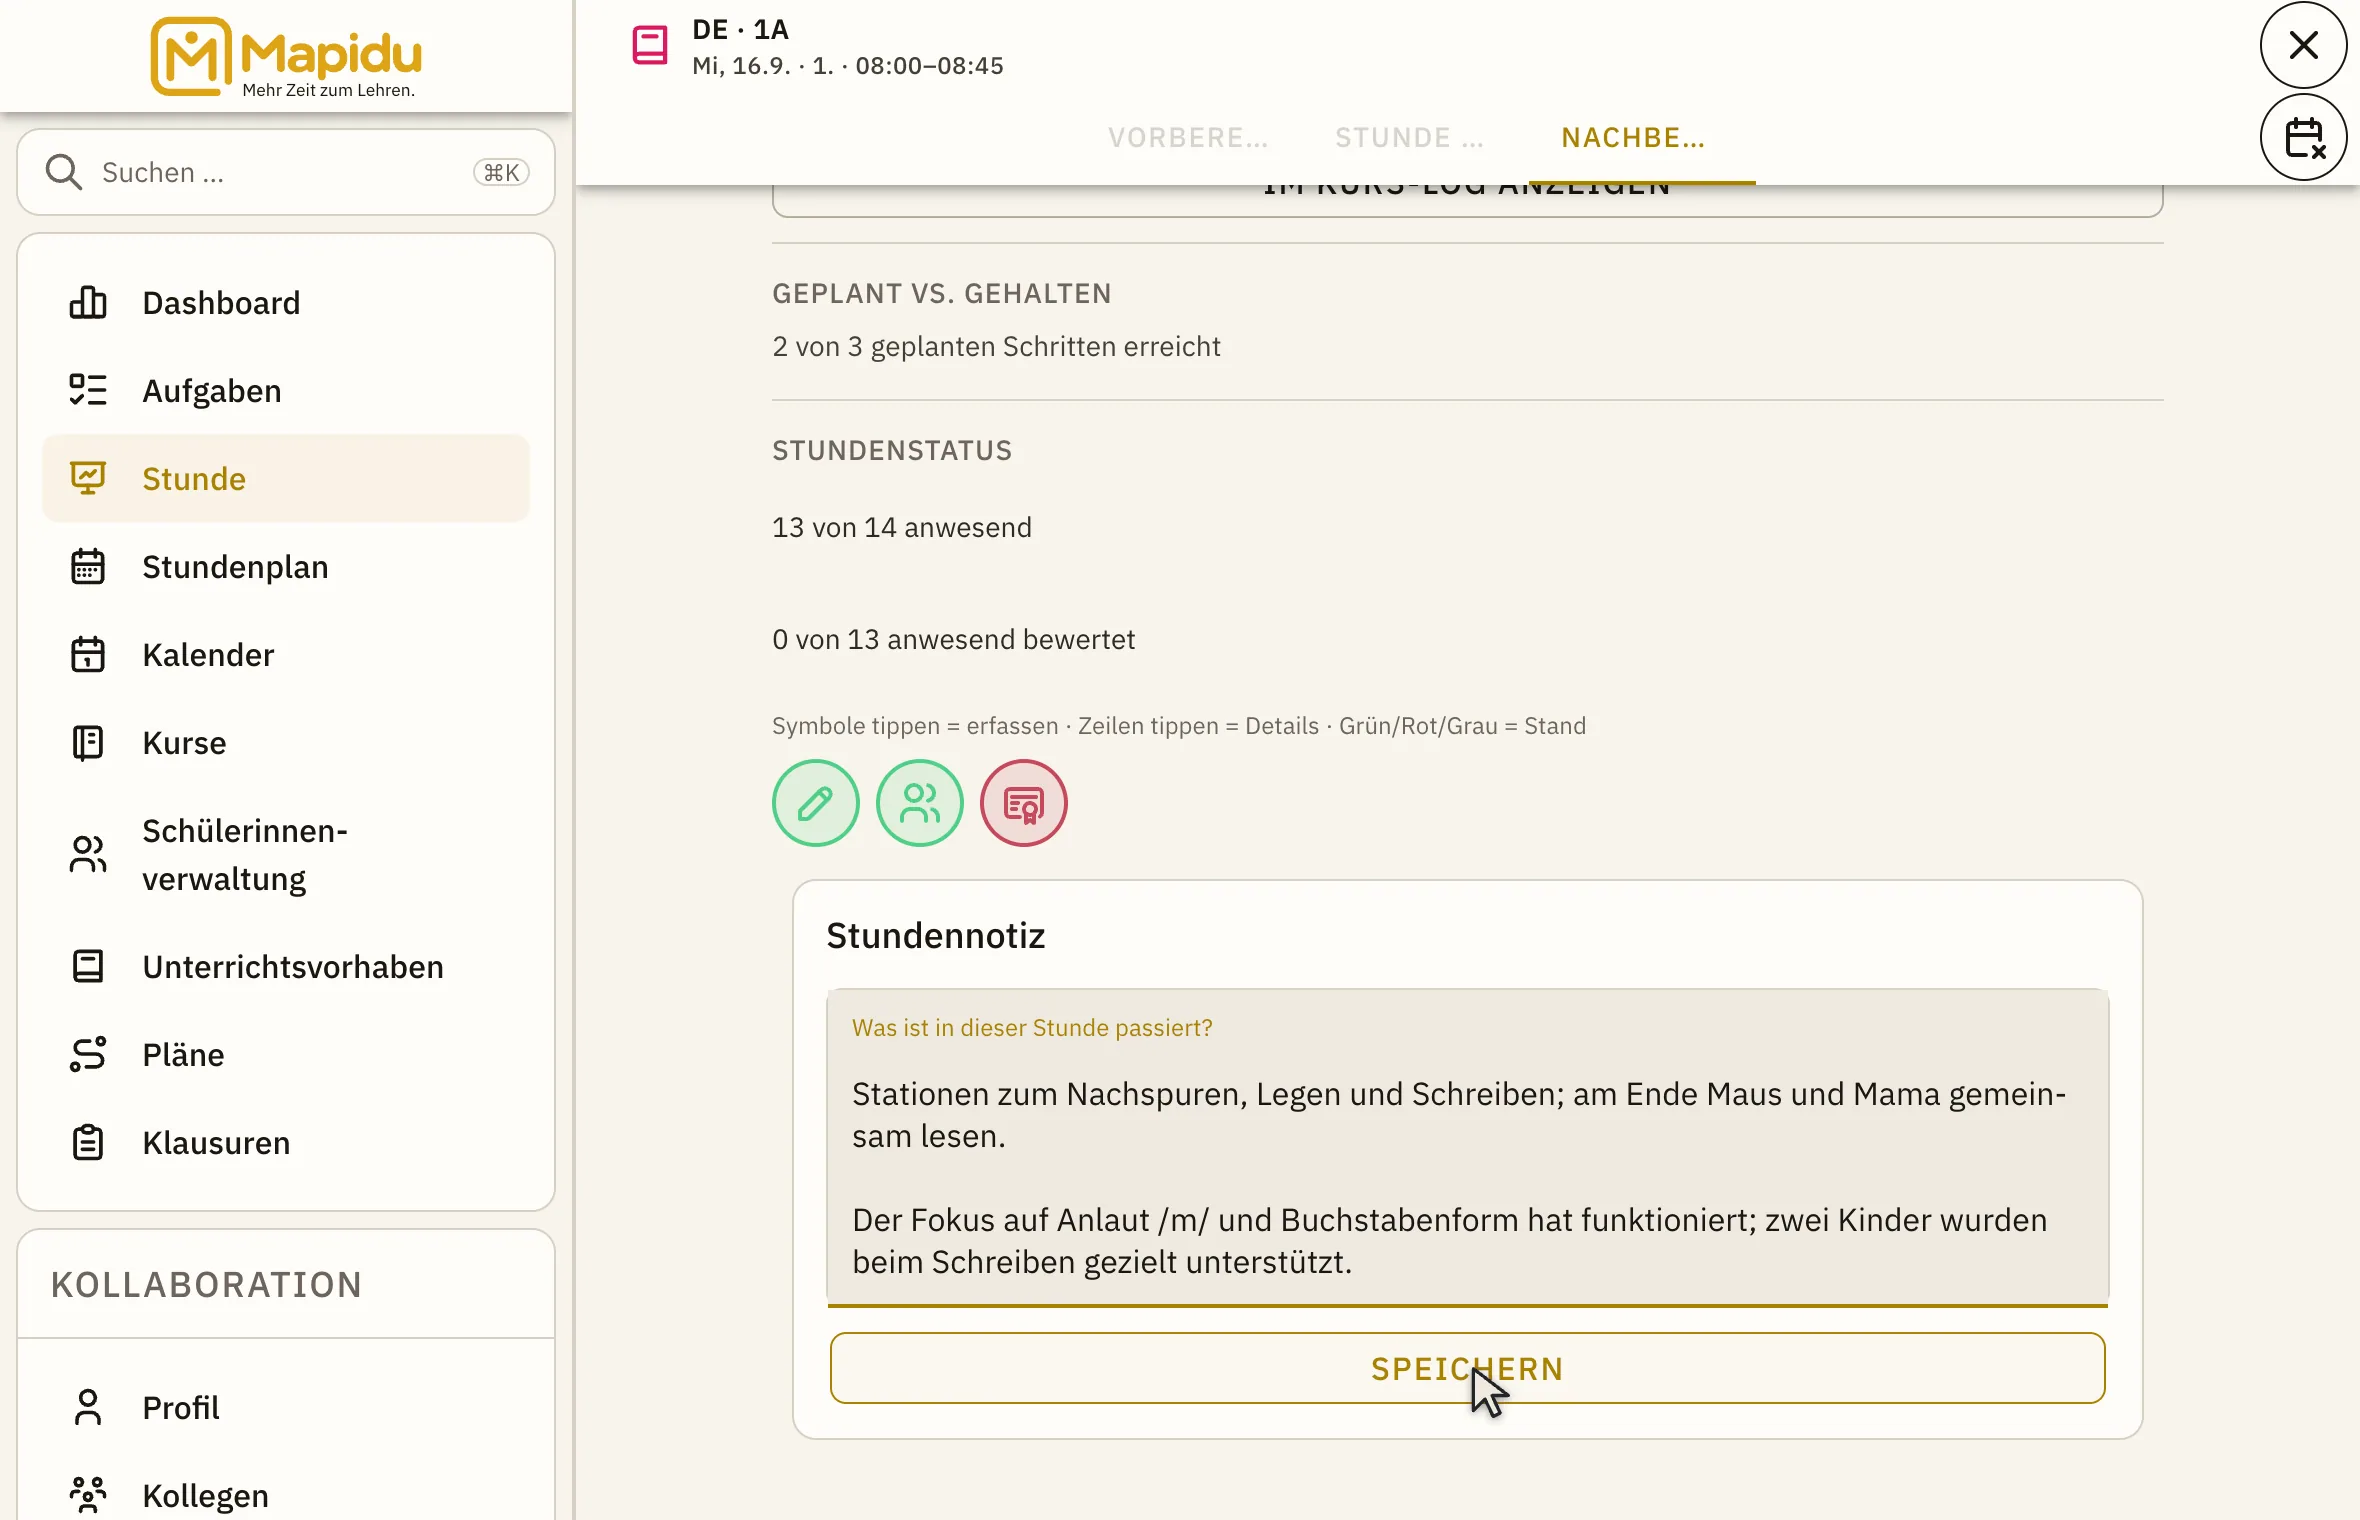Click the Stundennotiz card heading
2360x1520 pixels.
click(935, 935)
